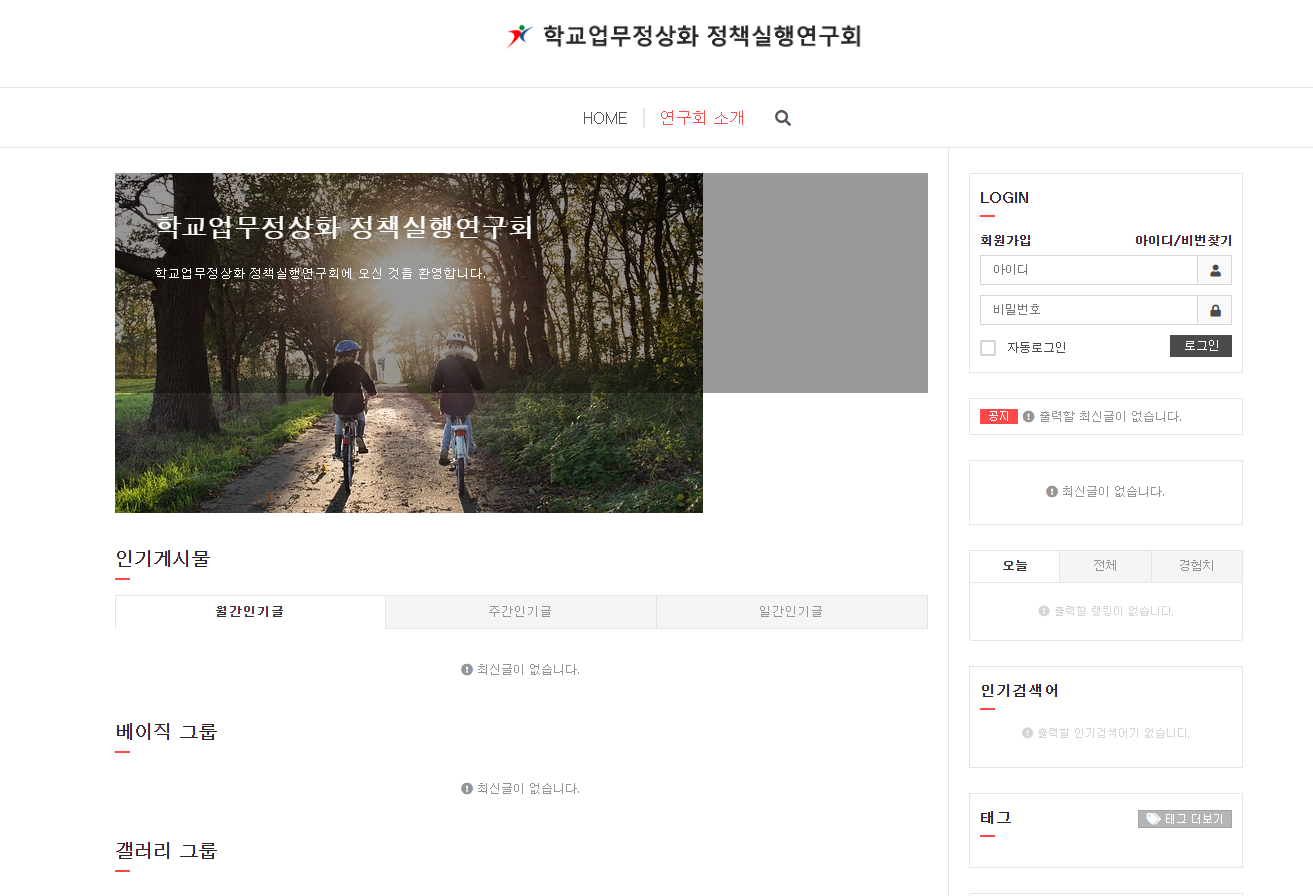Click the user icon beside 아이디 field

pyautogui.click(x=1215, y=270)
